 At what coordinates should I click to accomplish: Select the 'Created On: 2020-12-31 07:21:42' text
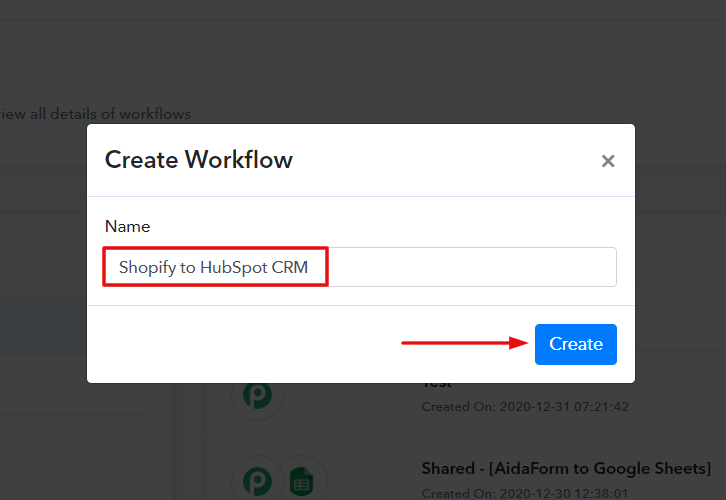point(525,406)
